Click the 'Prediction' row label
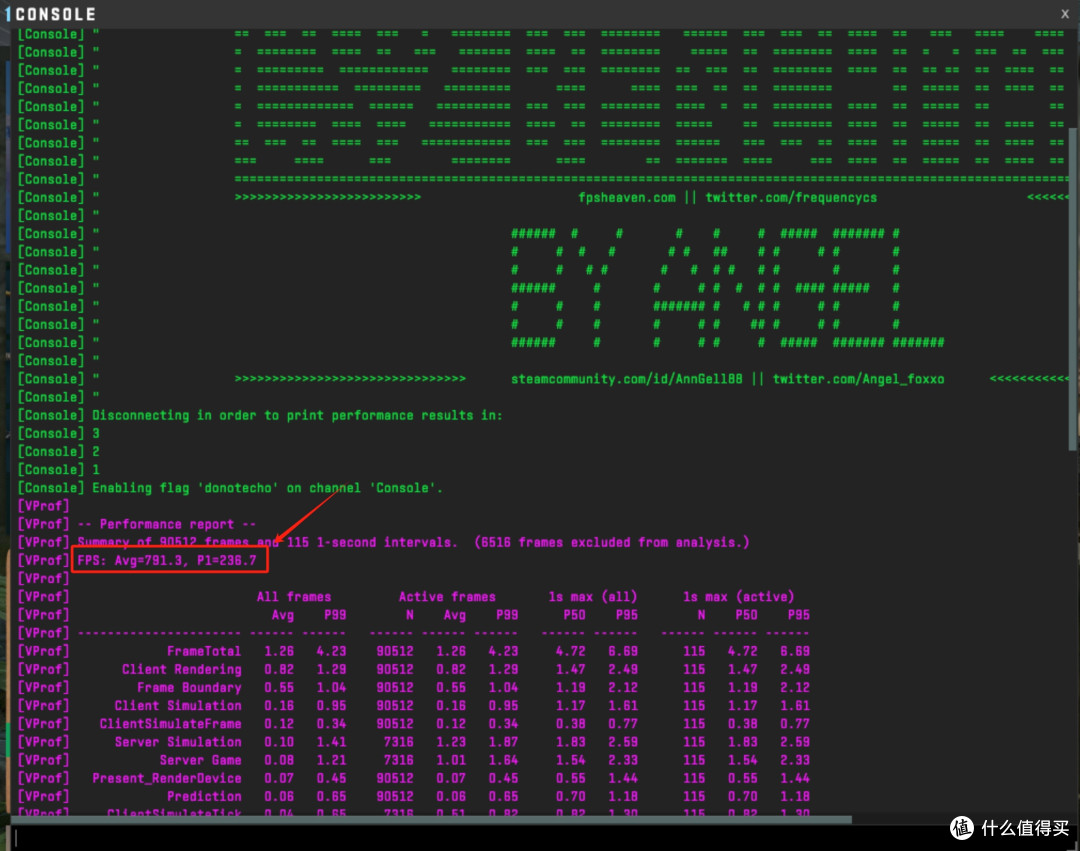Screen dimensions: 1080x851 pos(204,796)
